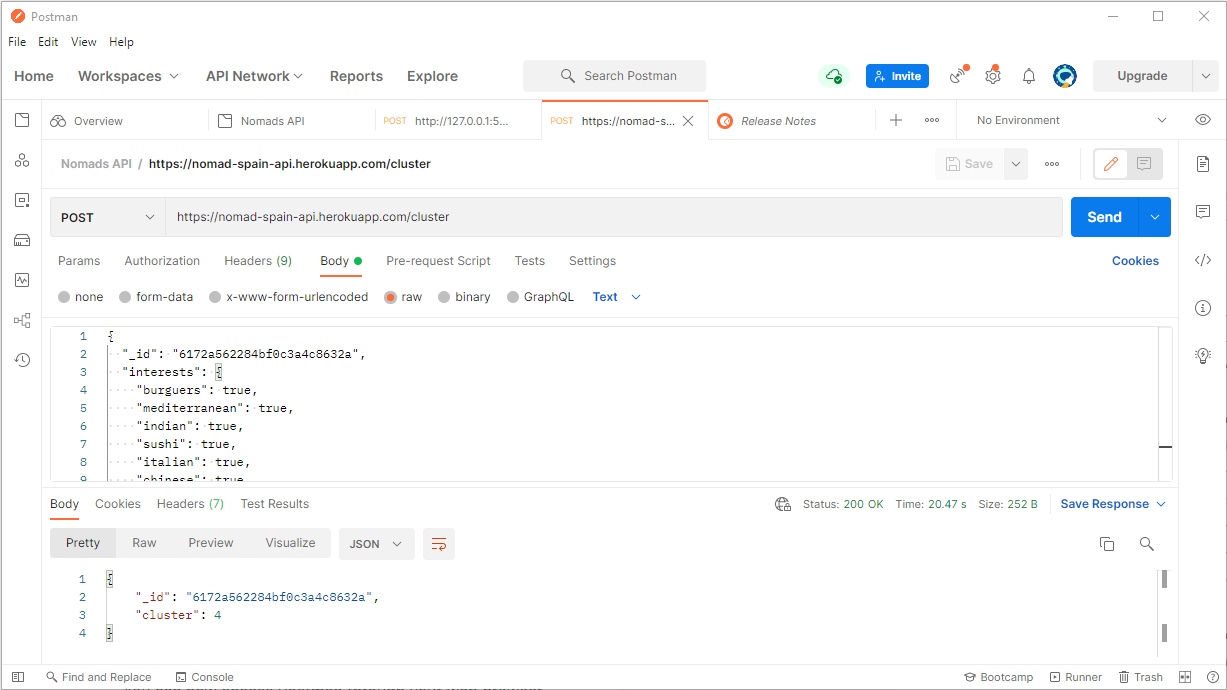Copy the response body
The image size is (1227, 690).
[x=1107, y=544]
